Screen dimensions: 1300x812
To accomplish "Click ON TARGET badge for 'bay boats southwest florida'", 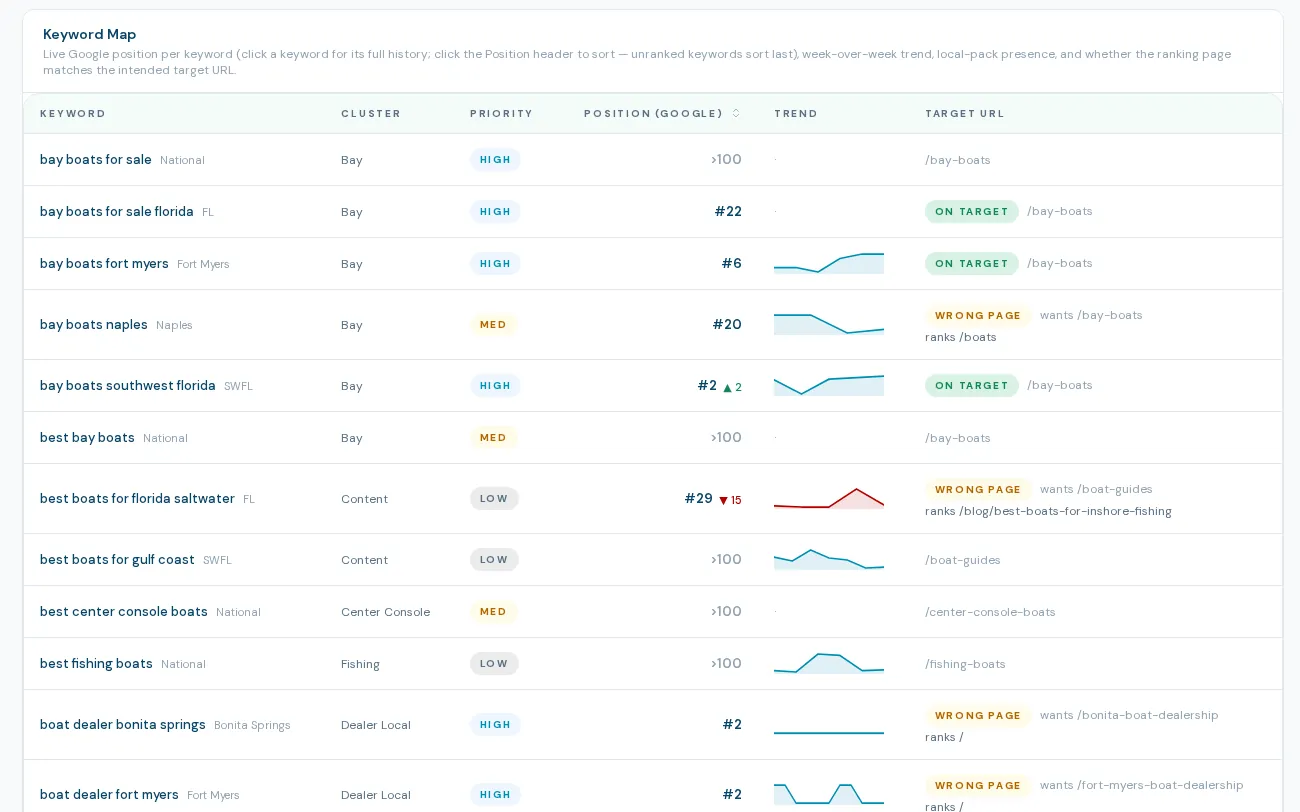I will point(972,386).
